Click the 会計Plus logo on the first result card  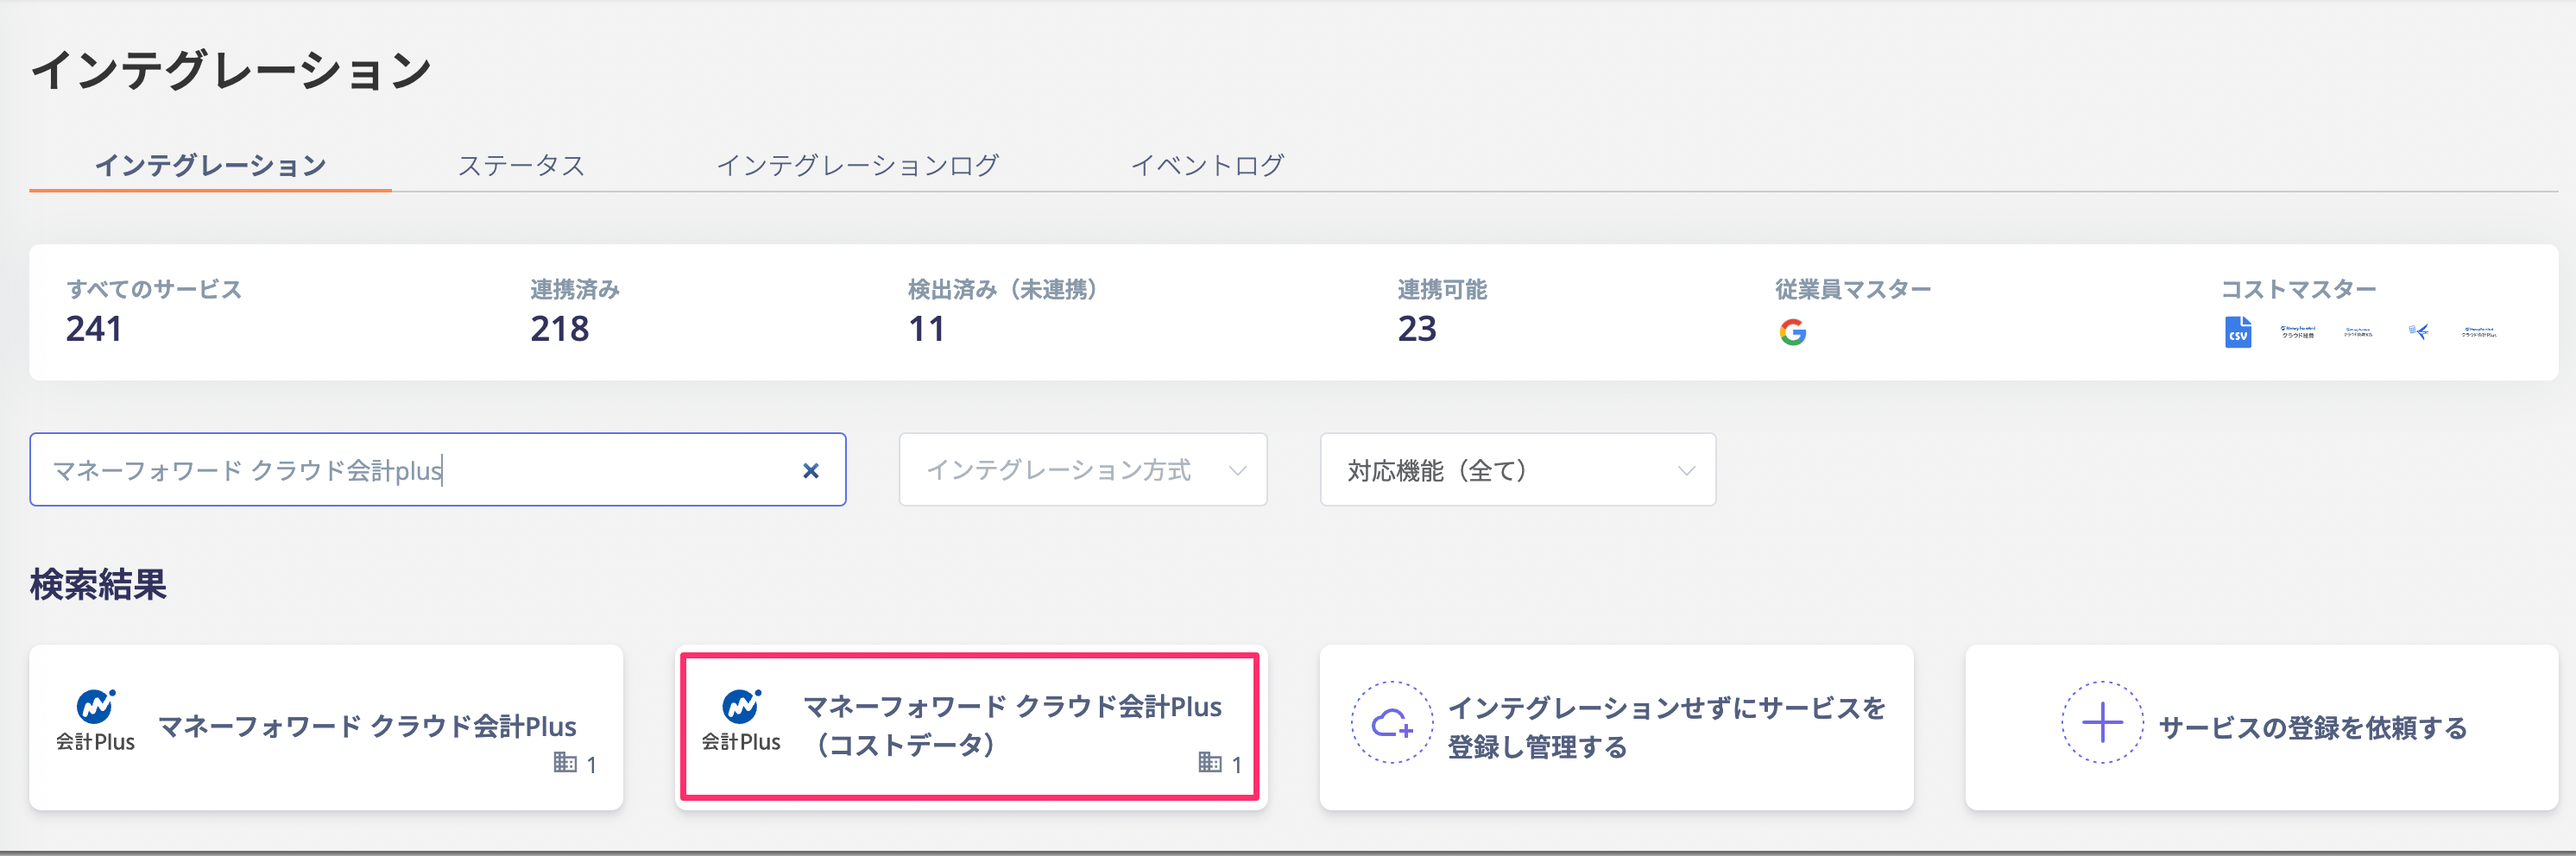pos(95,721)
